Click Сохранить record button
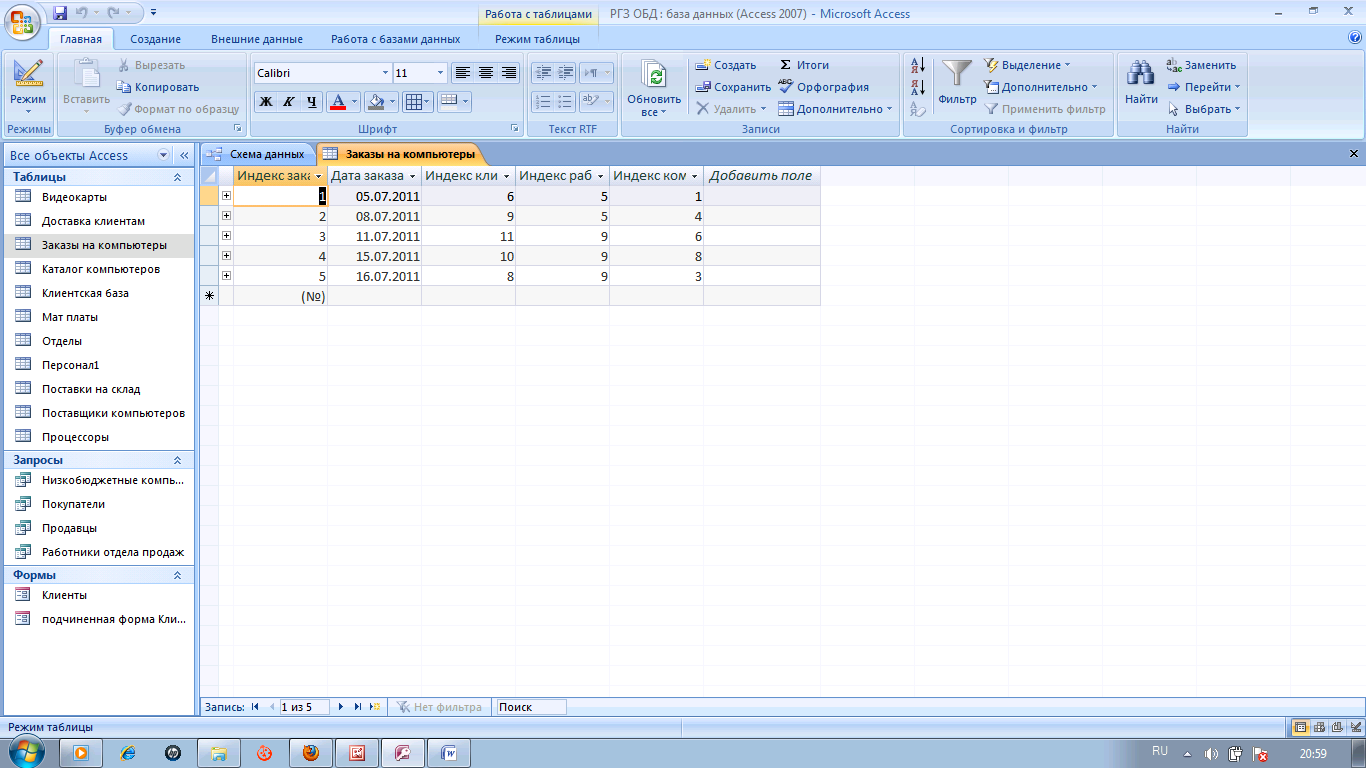 [733, 87]
